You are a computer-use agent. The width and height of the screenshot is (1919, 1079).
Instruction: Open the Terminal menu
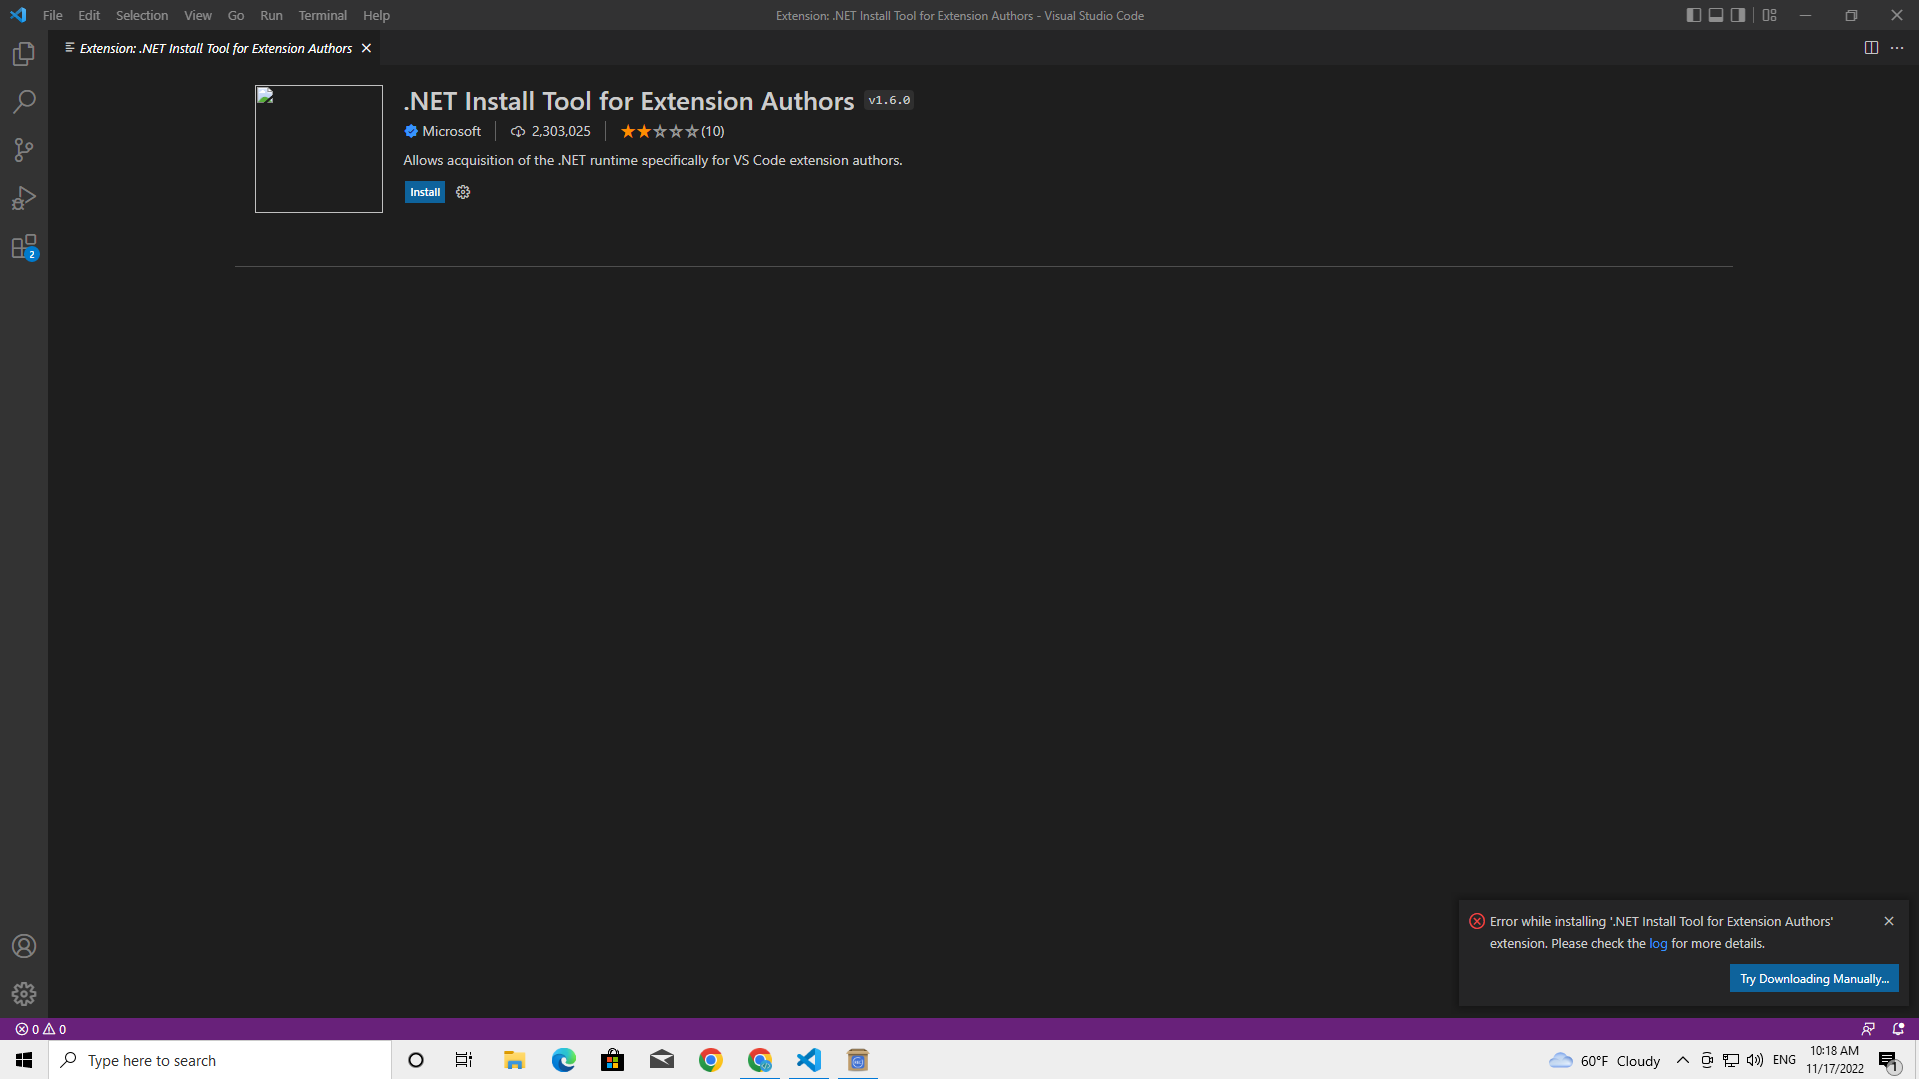click(x=323, y=15)
